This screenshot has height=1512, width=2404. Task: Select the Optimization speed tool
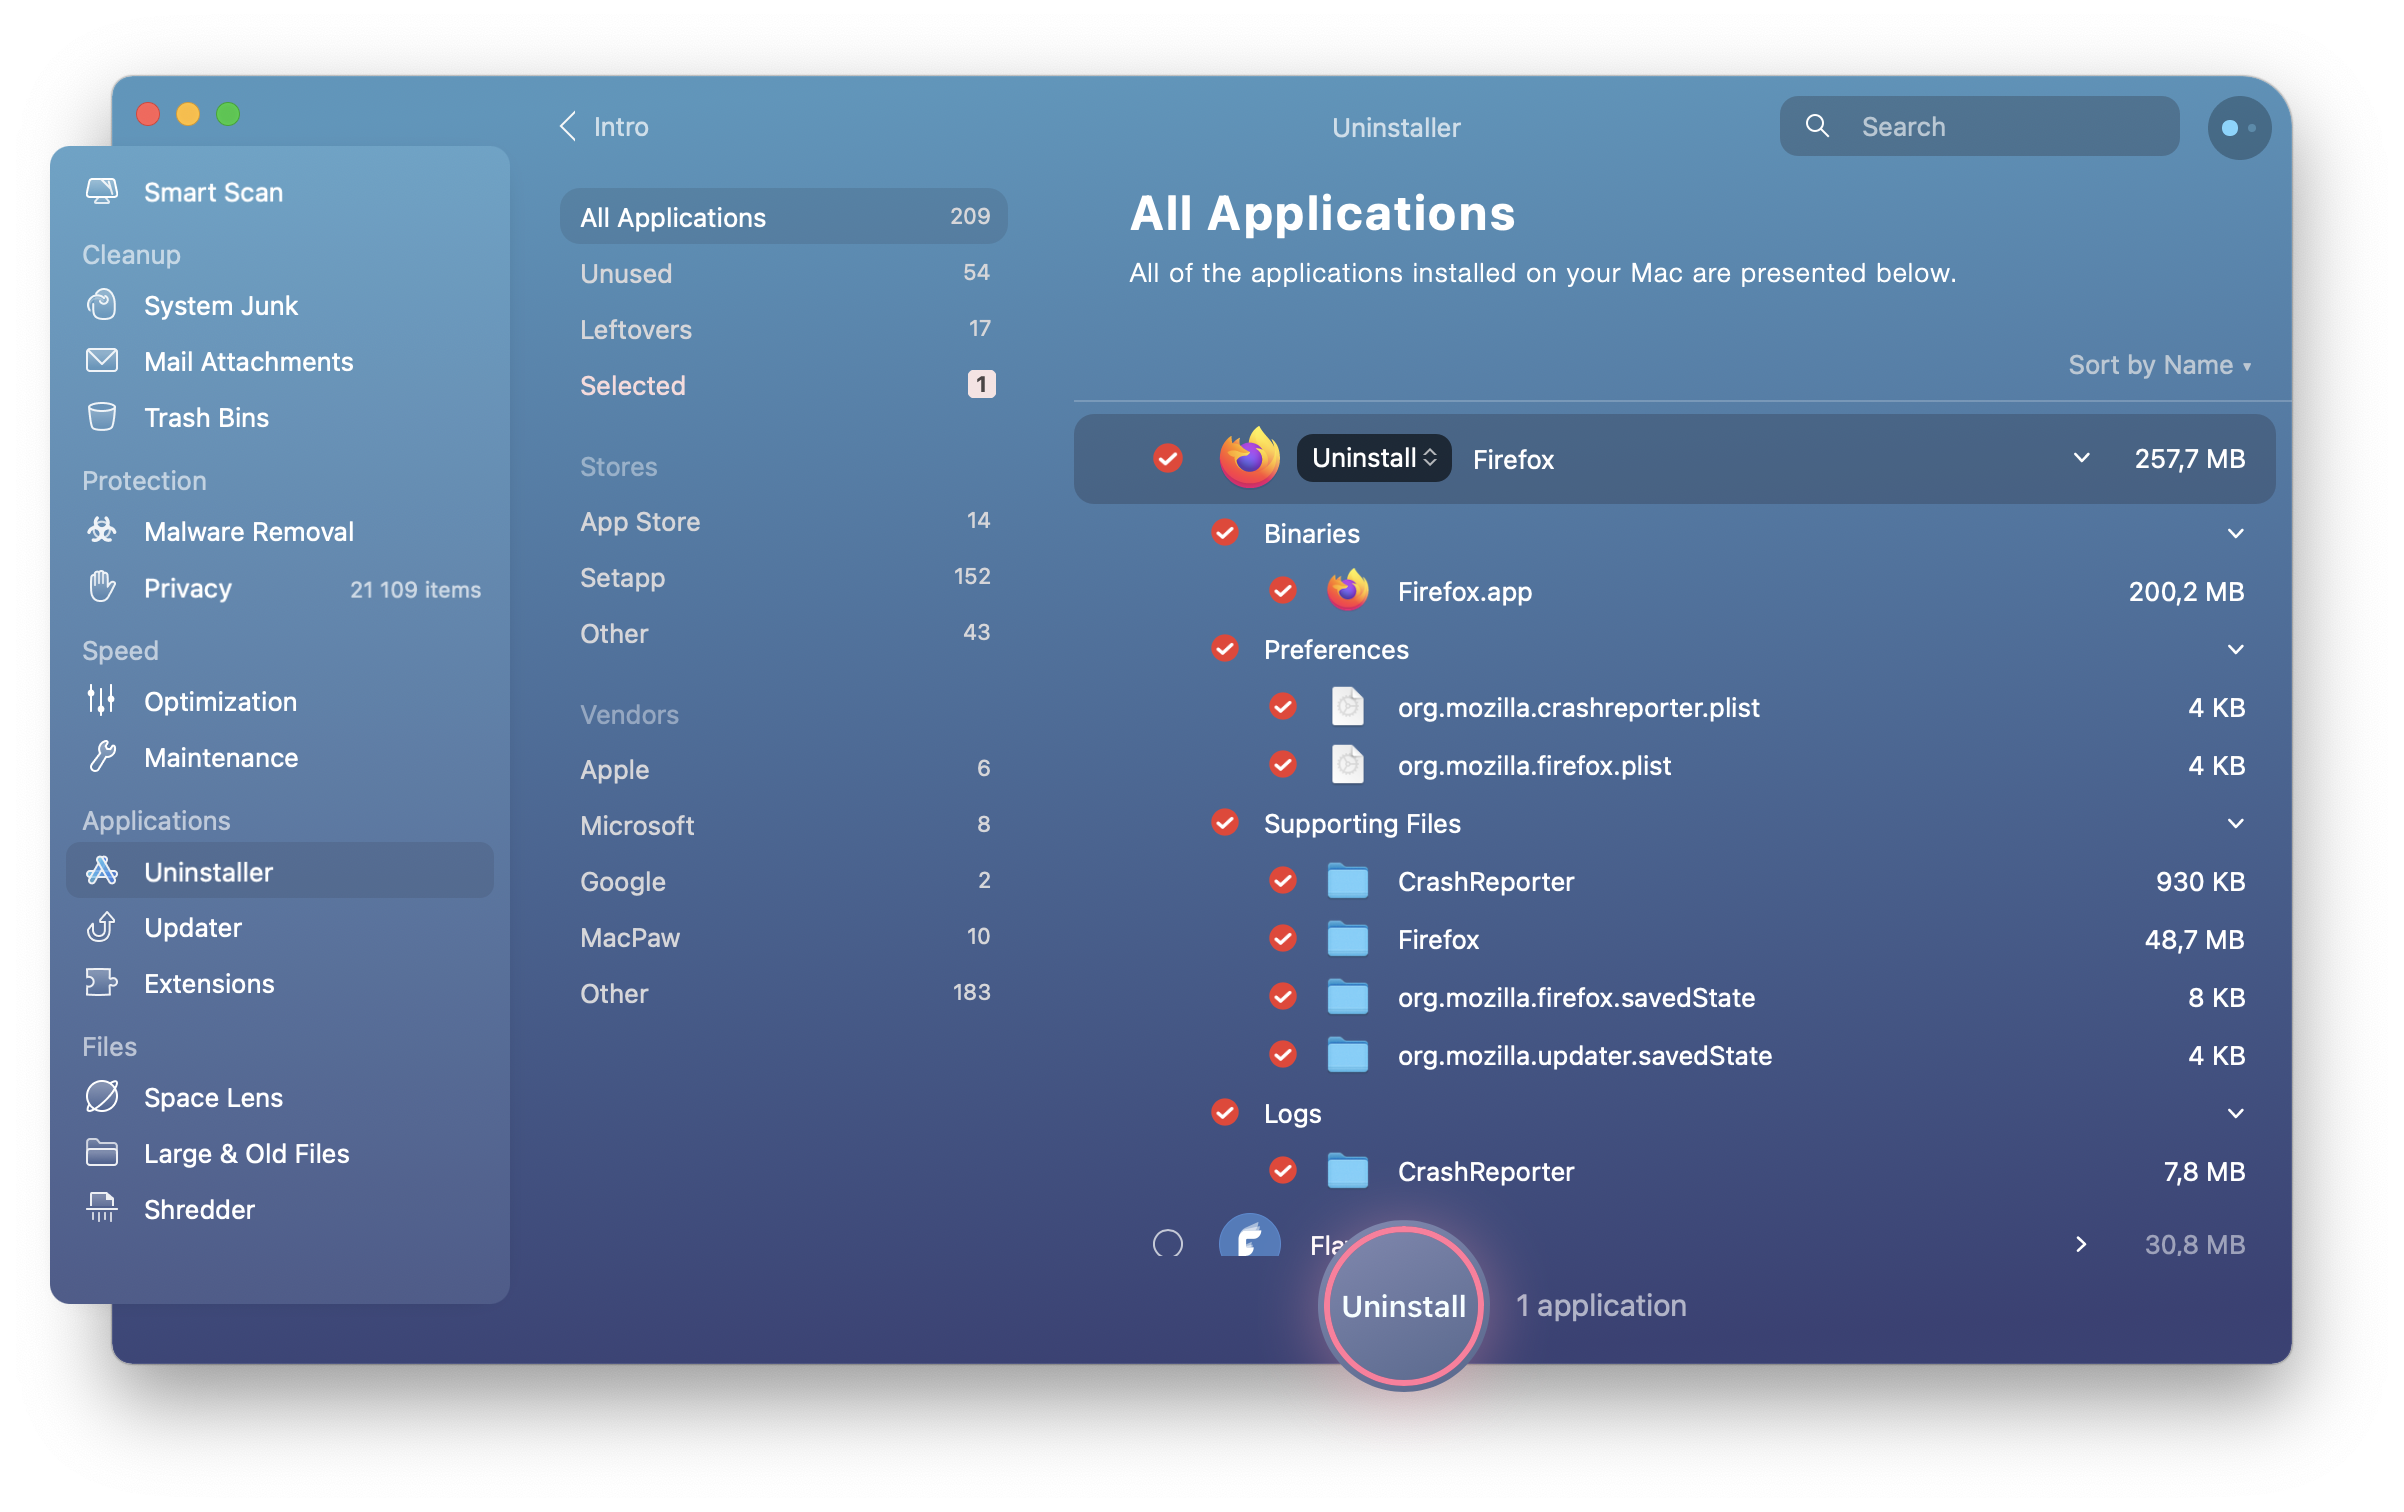219,700
